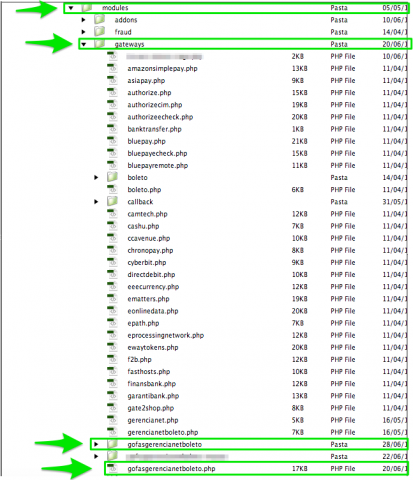Click the callback folder icon
Viewport: 413px width, 480px height.
click(112, 201)
